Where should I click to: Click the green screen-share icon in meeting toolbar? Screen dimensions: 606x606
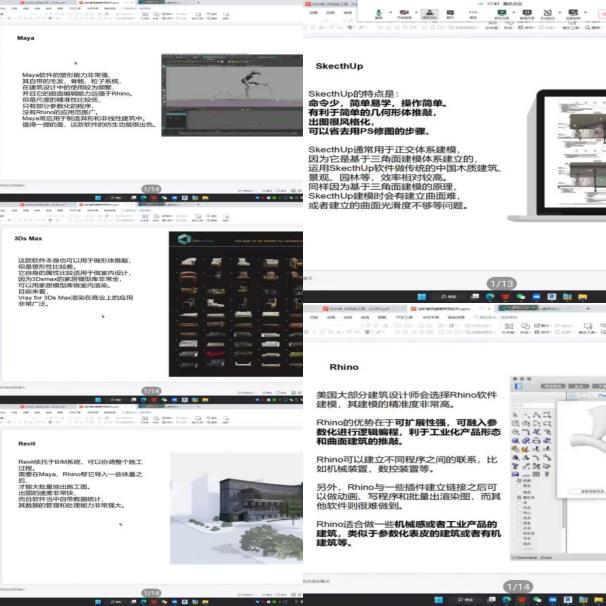pos(502,12)
